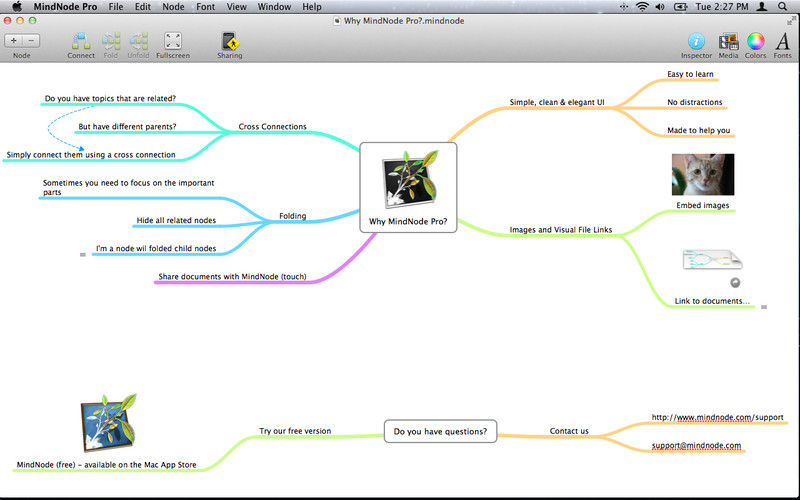The image size is (800, 500).
Task: Select the central 'Why MindNode Pro?' node
Action: [x=408, y=188]
